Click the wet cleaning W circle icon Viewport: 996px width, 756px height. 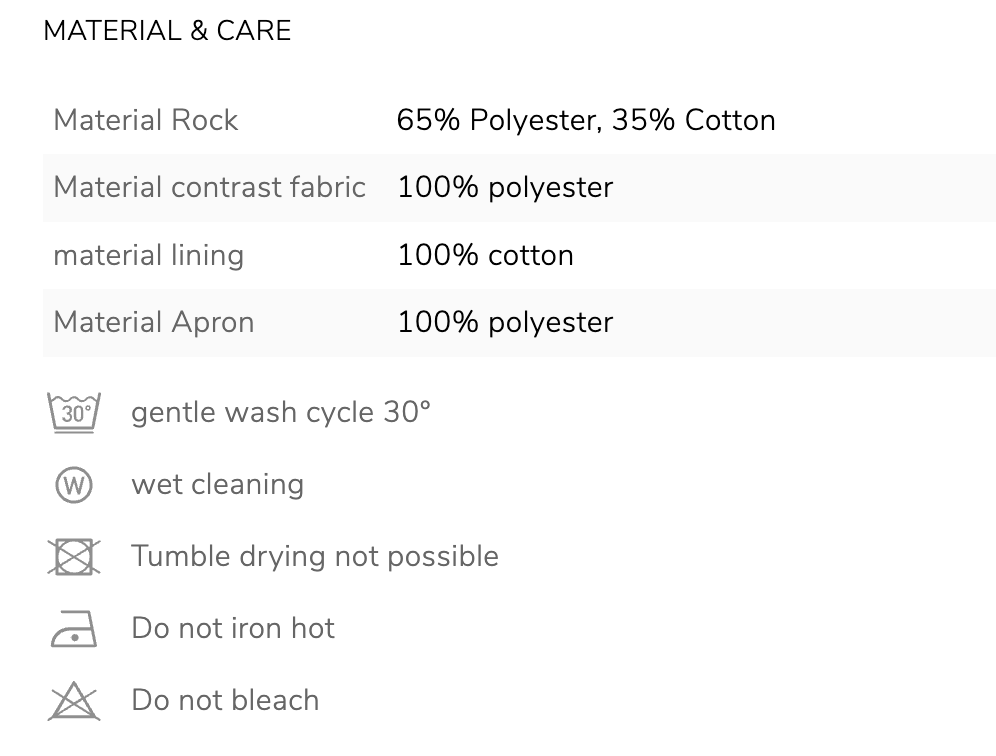[x=74, y=485]
